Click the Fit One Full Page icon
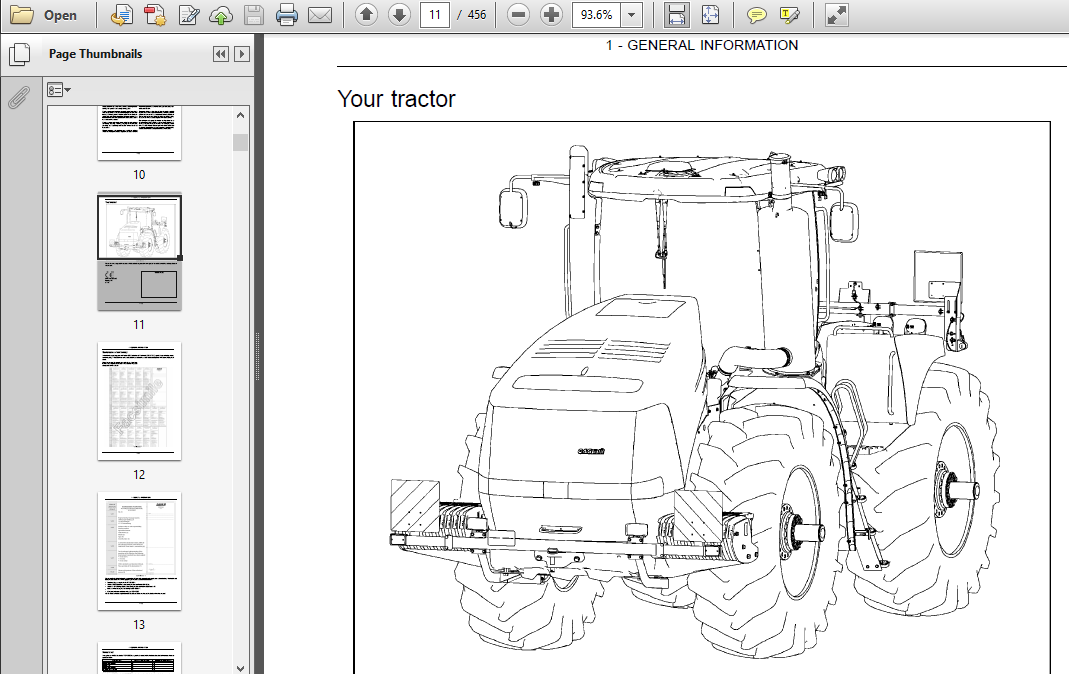Image resolution: width=1069 pixels, height=674 pixels. pos(710,15)
